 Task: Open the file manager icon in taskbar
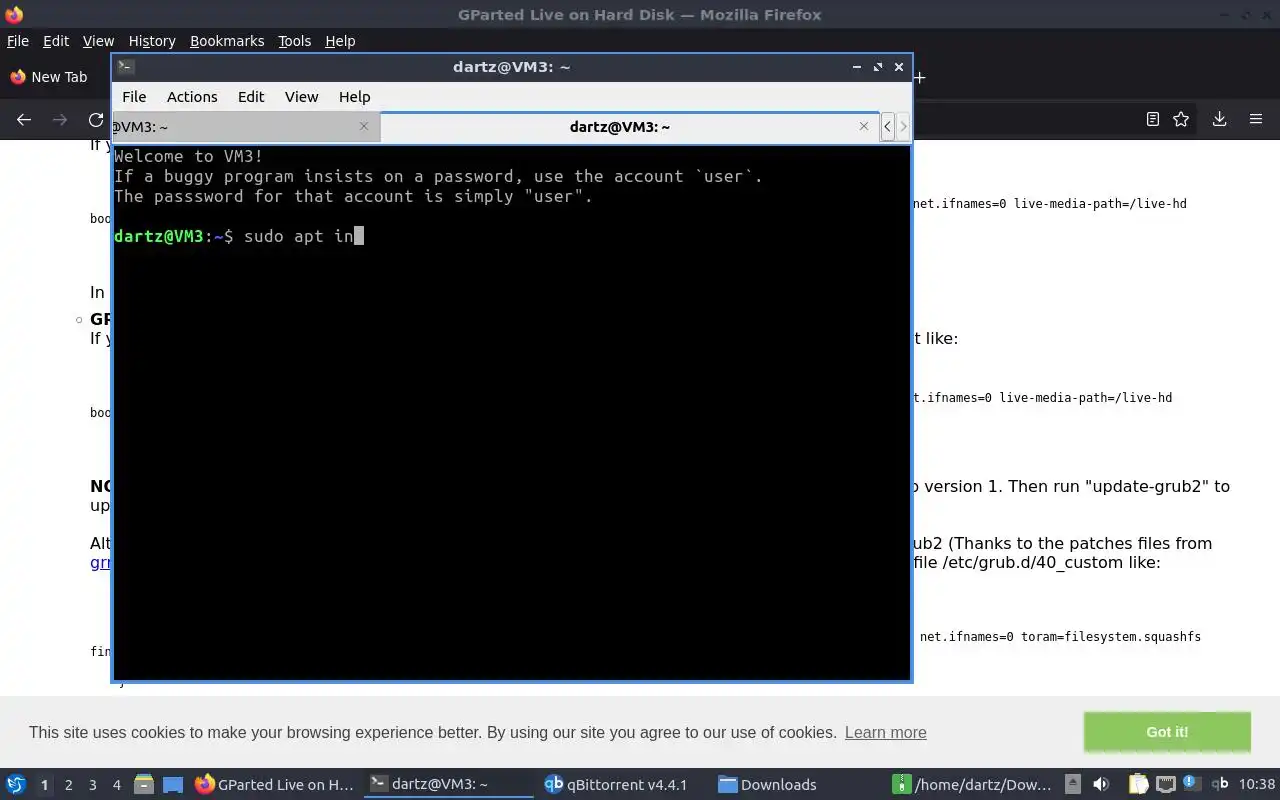[143, 784]
